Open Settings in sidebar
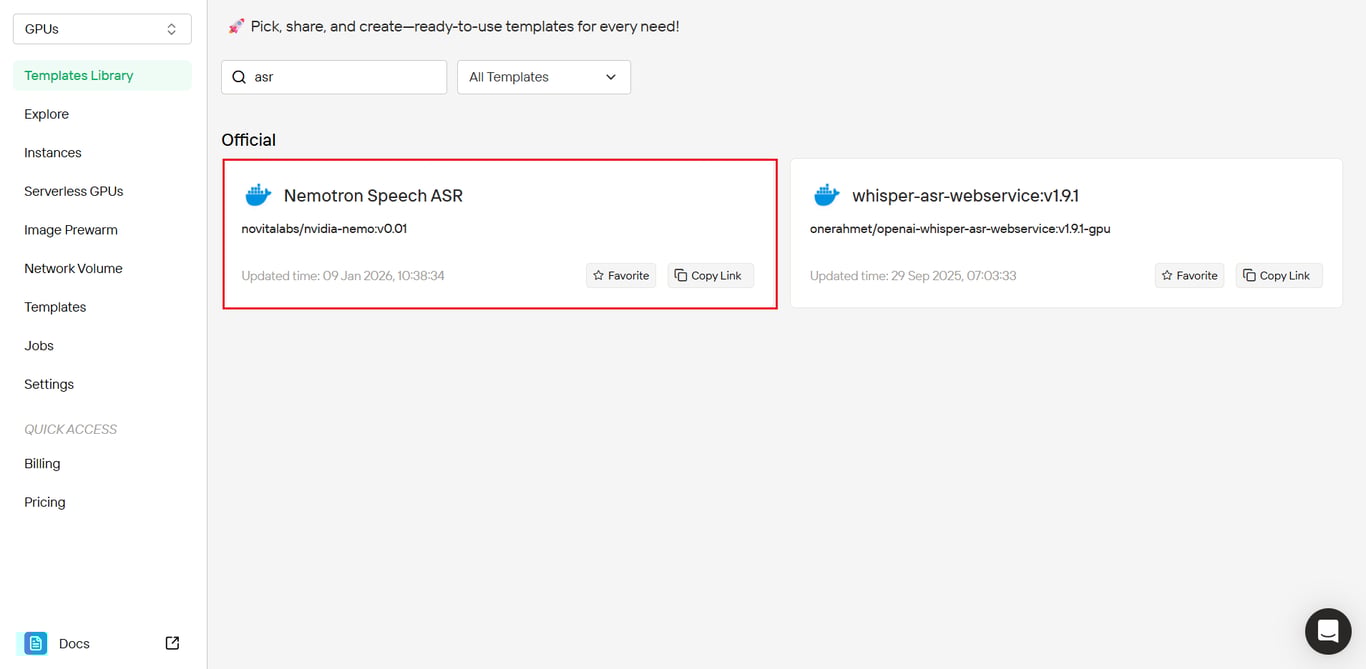The image size is (1366, 669). 49,384
